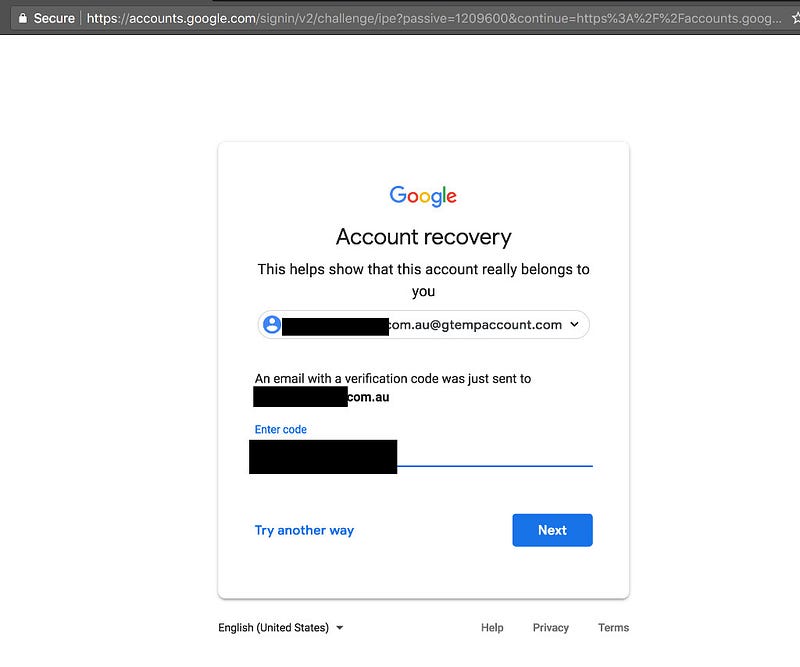Click the secure padlock icon in address bar
This screenshot has height=667, width=800.
22,18
